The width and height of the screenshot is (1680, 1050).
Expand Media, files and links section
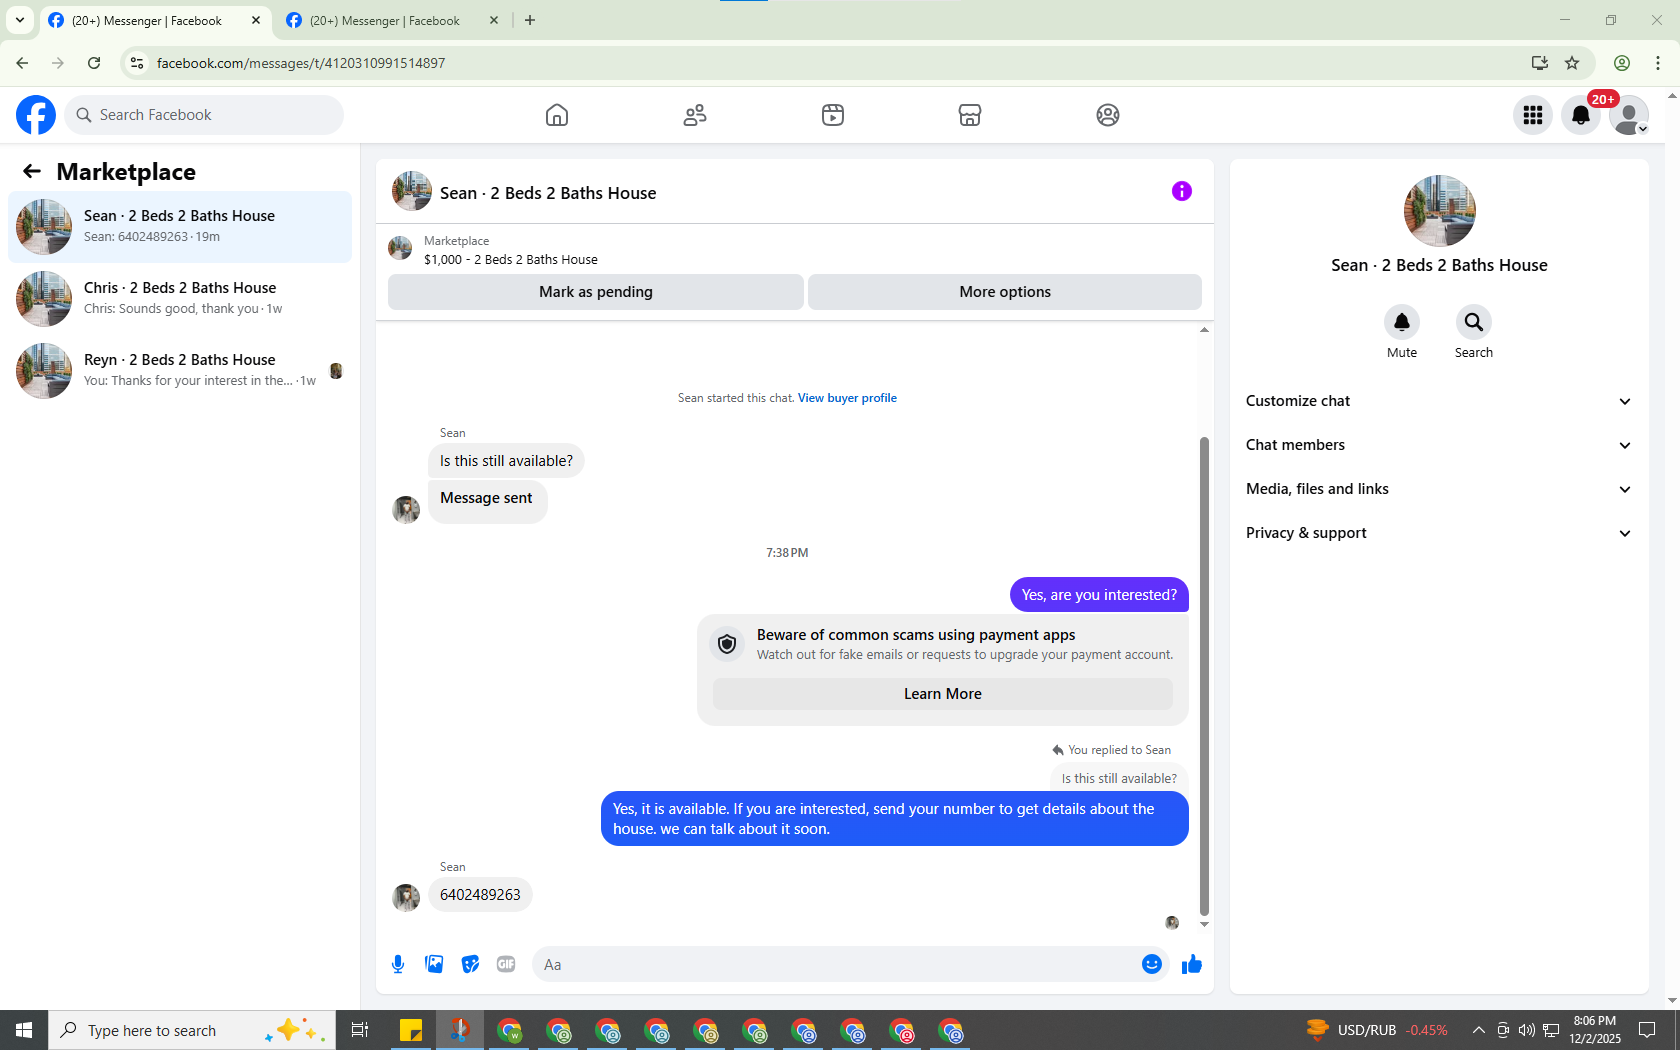[1439, 489]
